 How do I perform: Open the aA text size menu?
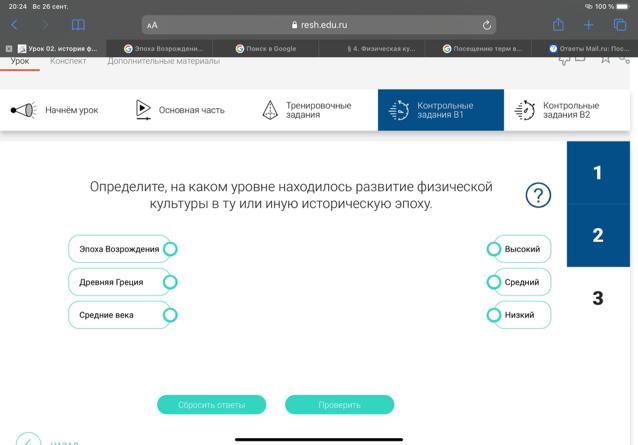152,25
